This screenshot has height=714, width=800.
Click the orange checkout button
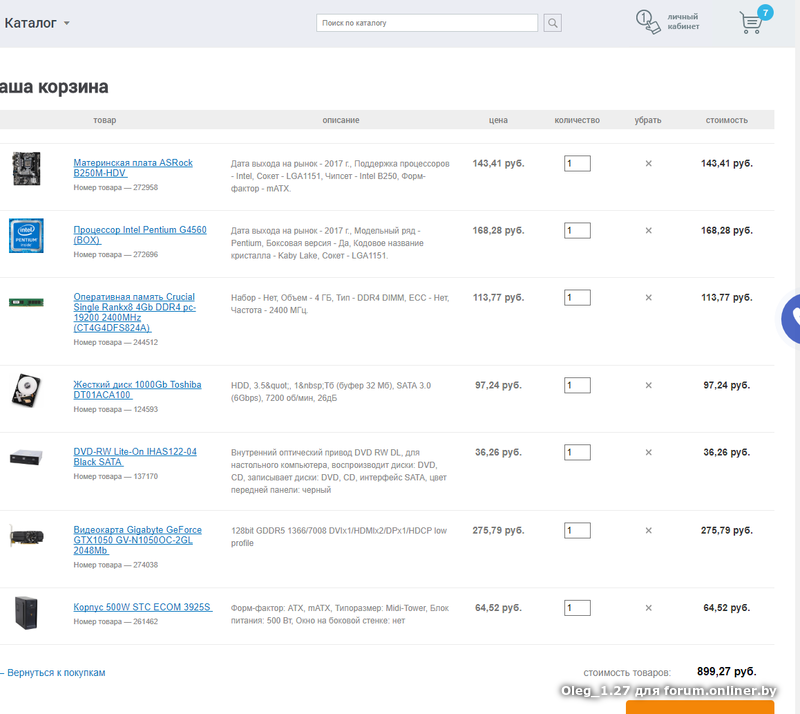click(x=700, y=707)
